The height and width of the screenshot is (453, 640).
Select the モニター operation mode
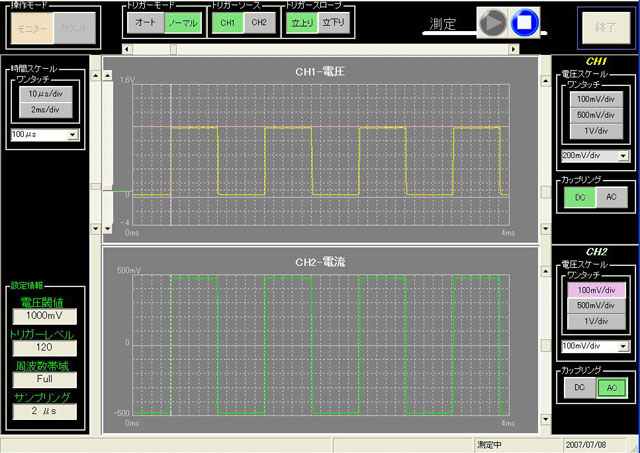coord(32,28)
